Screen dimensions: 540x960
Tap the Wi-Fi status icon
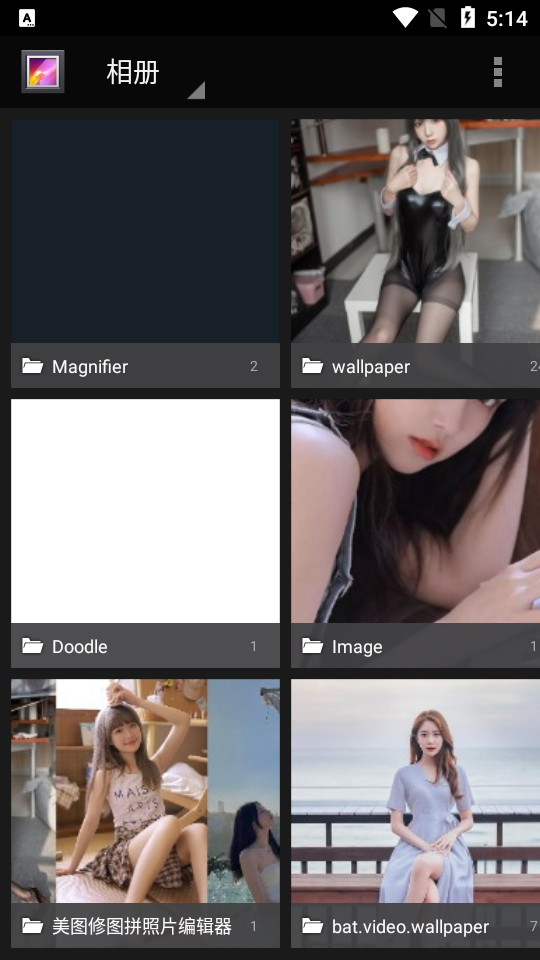click(x=405, y=18)
